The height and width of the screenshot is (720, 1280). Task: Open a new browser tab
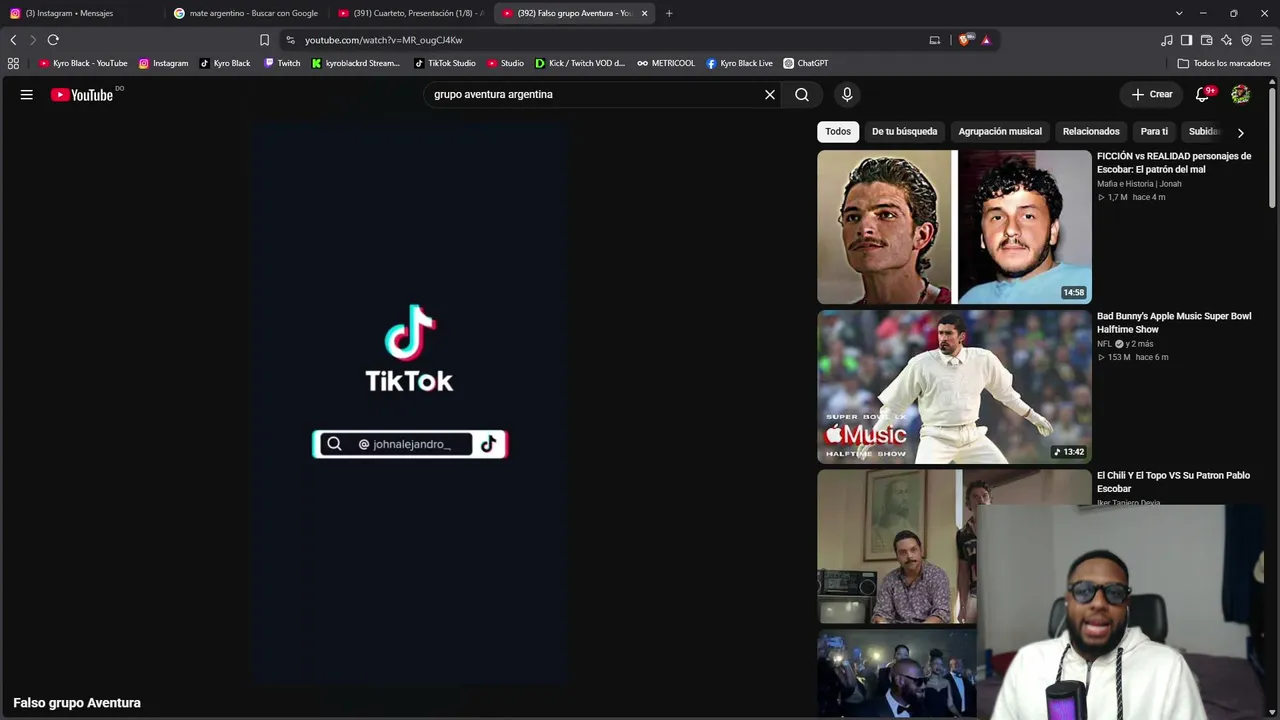click(669, 13)
